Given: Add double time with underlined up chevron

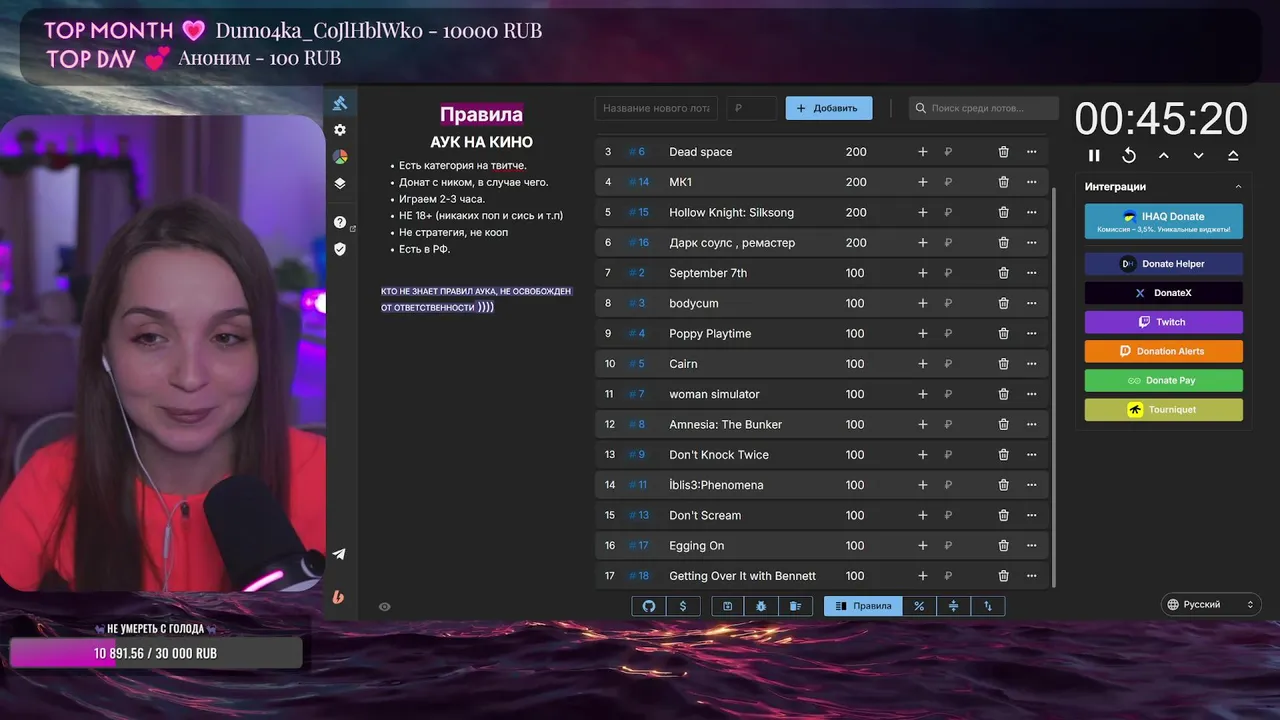Looking at the screenshot, I should (1233, 155).
